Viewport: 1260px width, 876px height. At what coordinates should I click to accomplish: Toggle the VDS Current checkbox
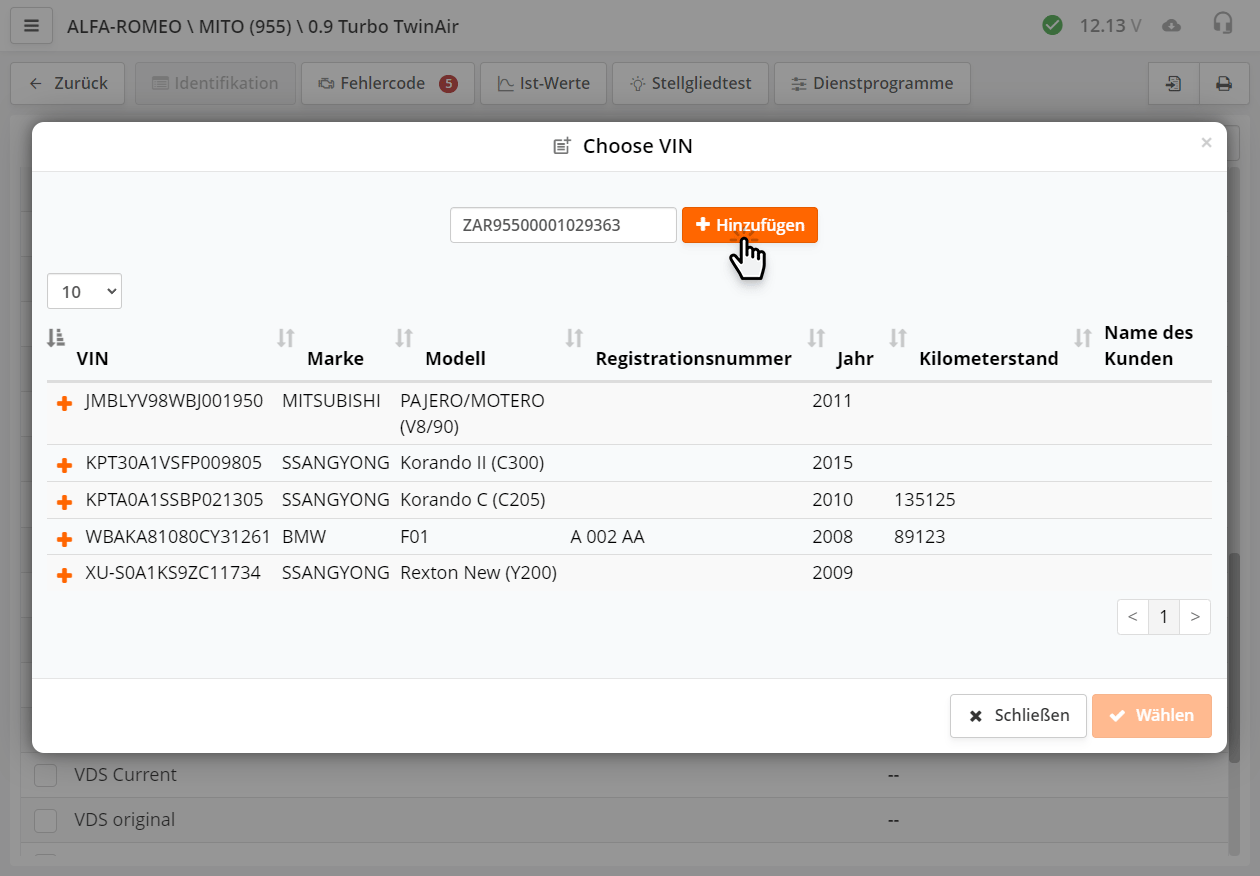46,776
